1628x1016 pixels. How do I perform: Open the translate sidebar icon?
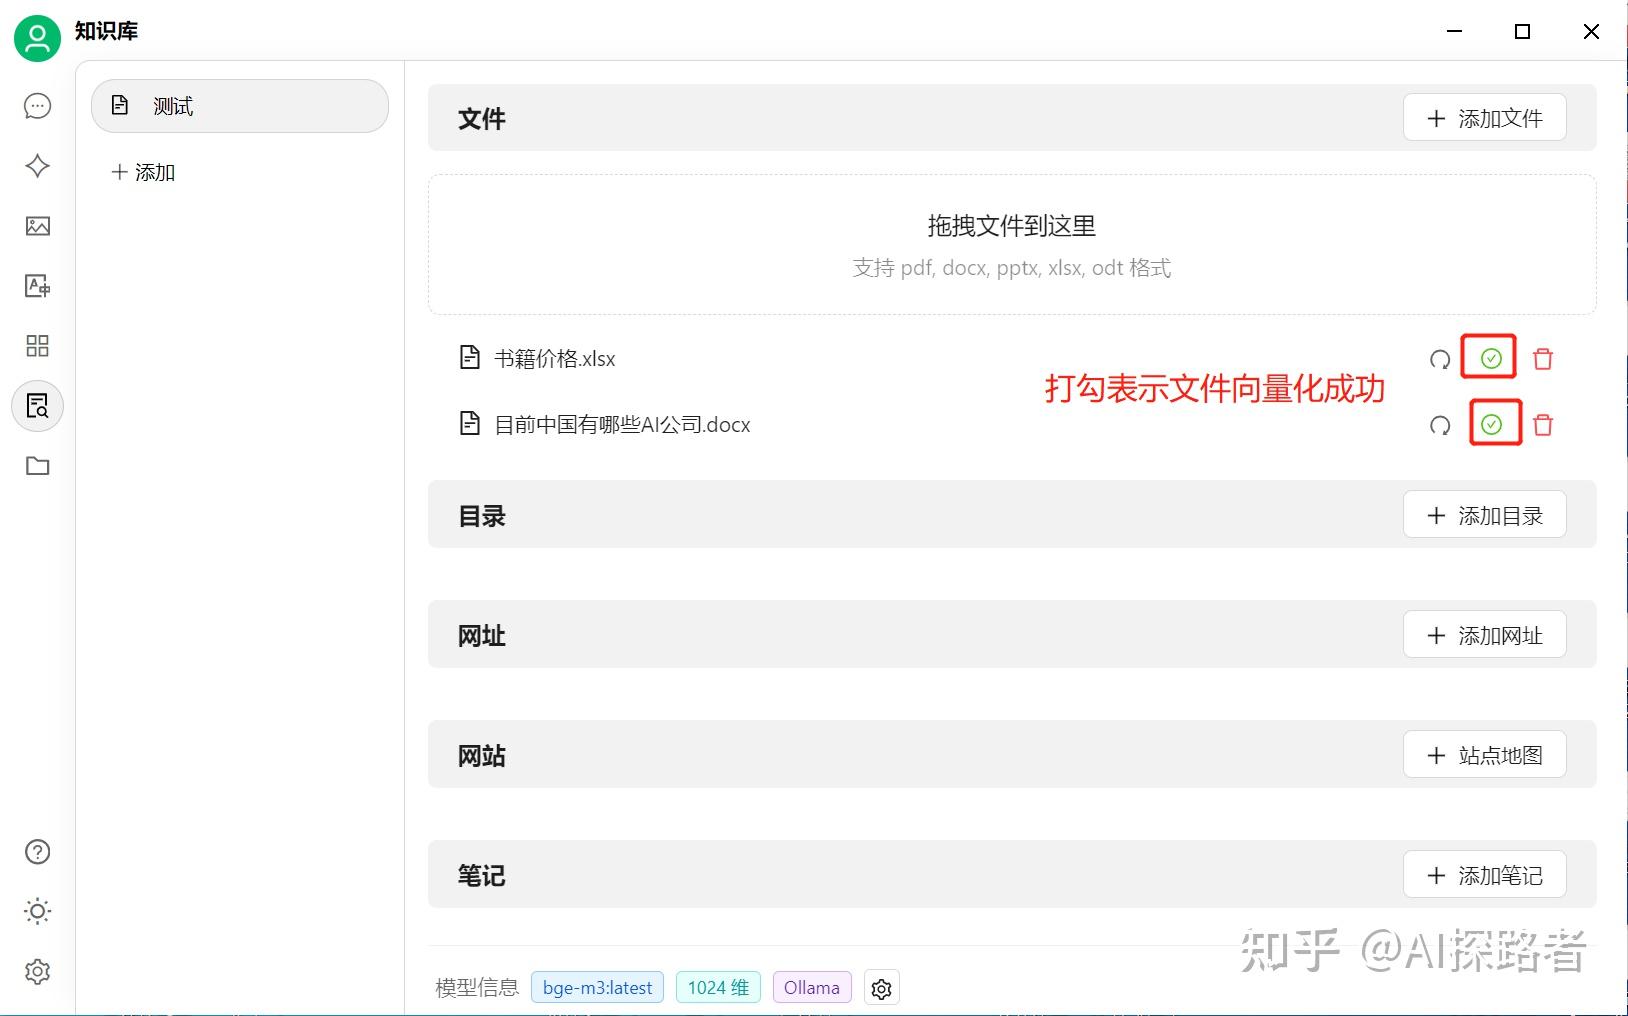click(38, 286)
